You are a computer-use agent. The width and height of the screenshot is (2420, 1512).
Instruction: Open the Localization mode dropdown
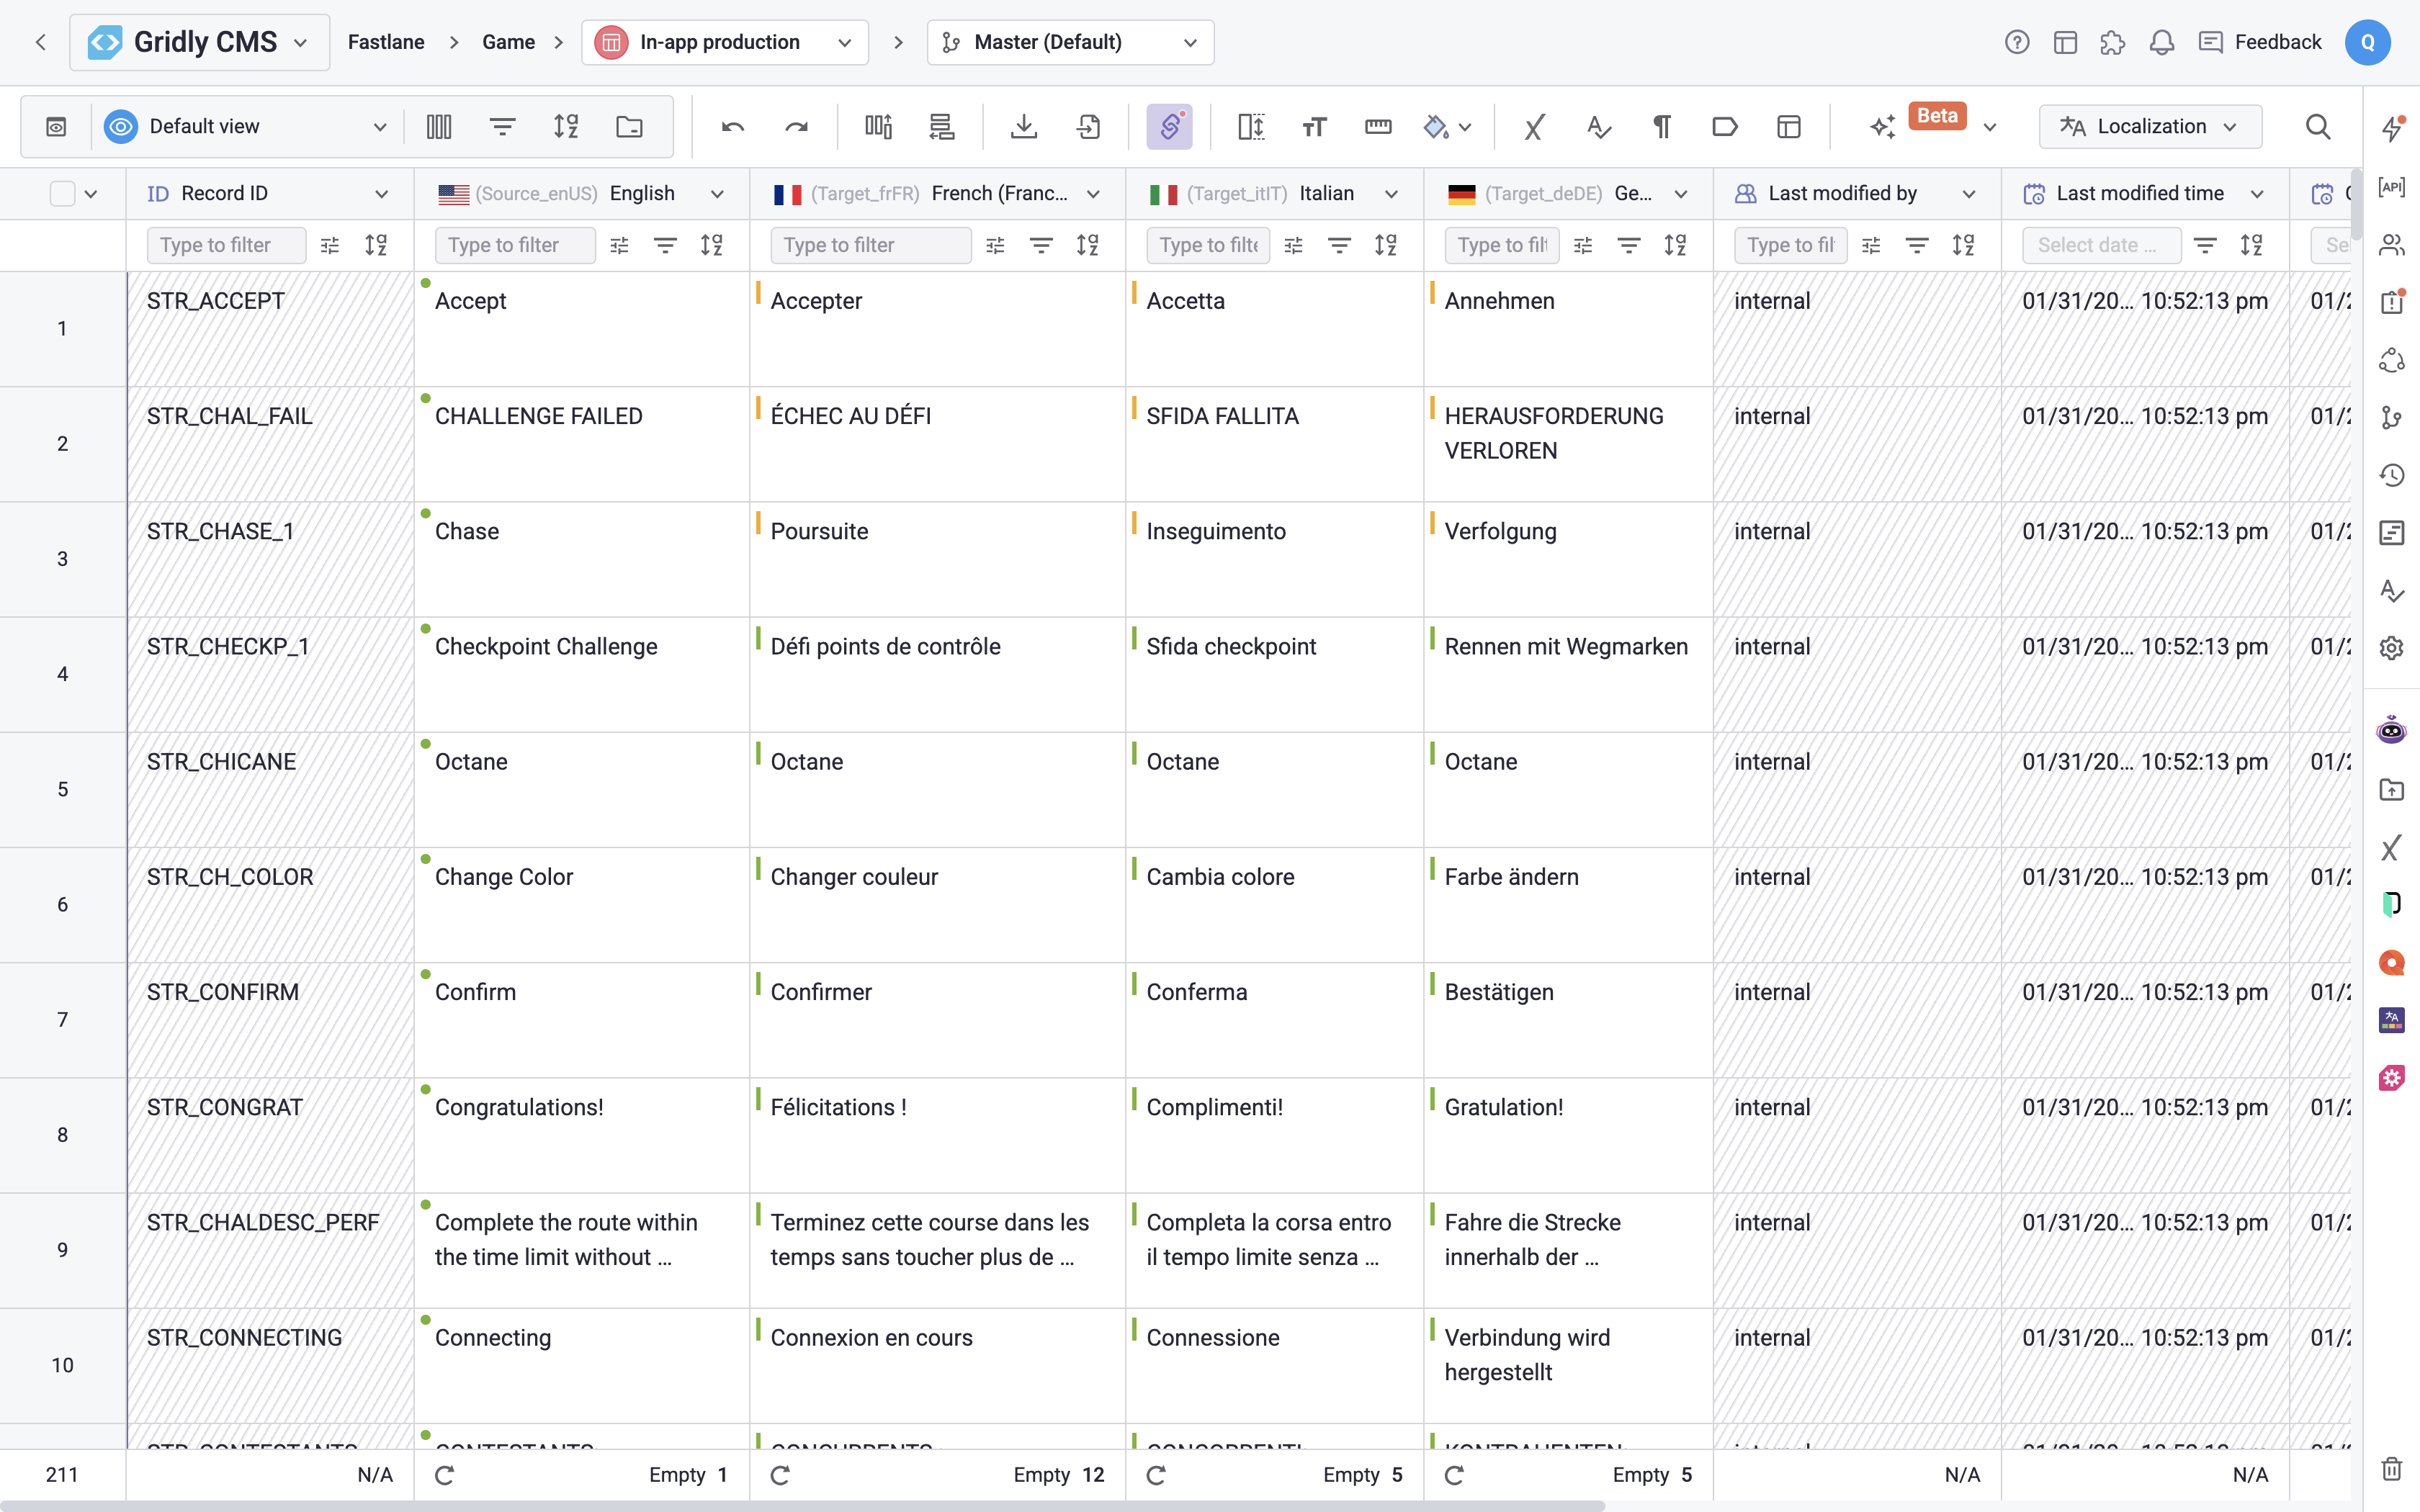[2150, 127]
